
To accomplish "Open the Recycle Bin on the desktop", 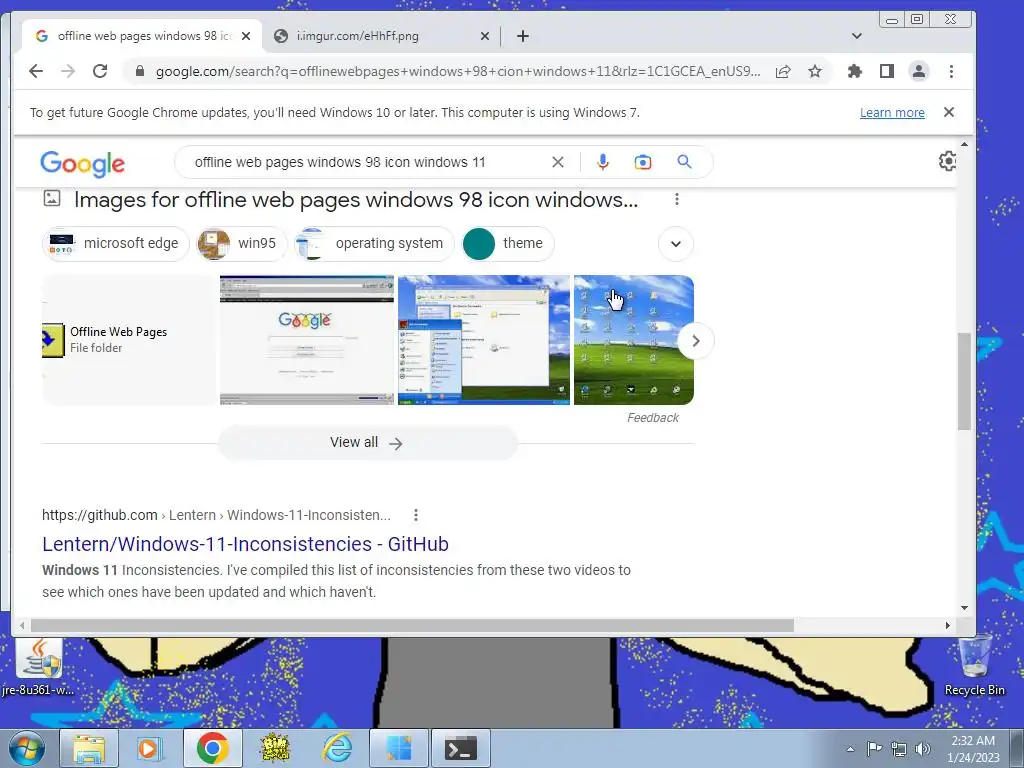I will 974,666.
